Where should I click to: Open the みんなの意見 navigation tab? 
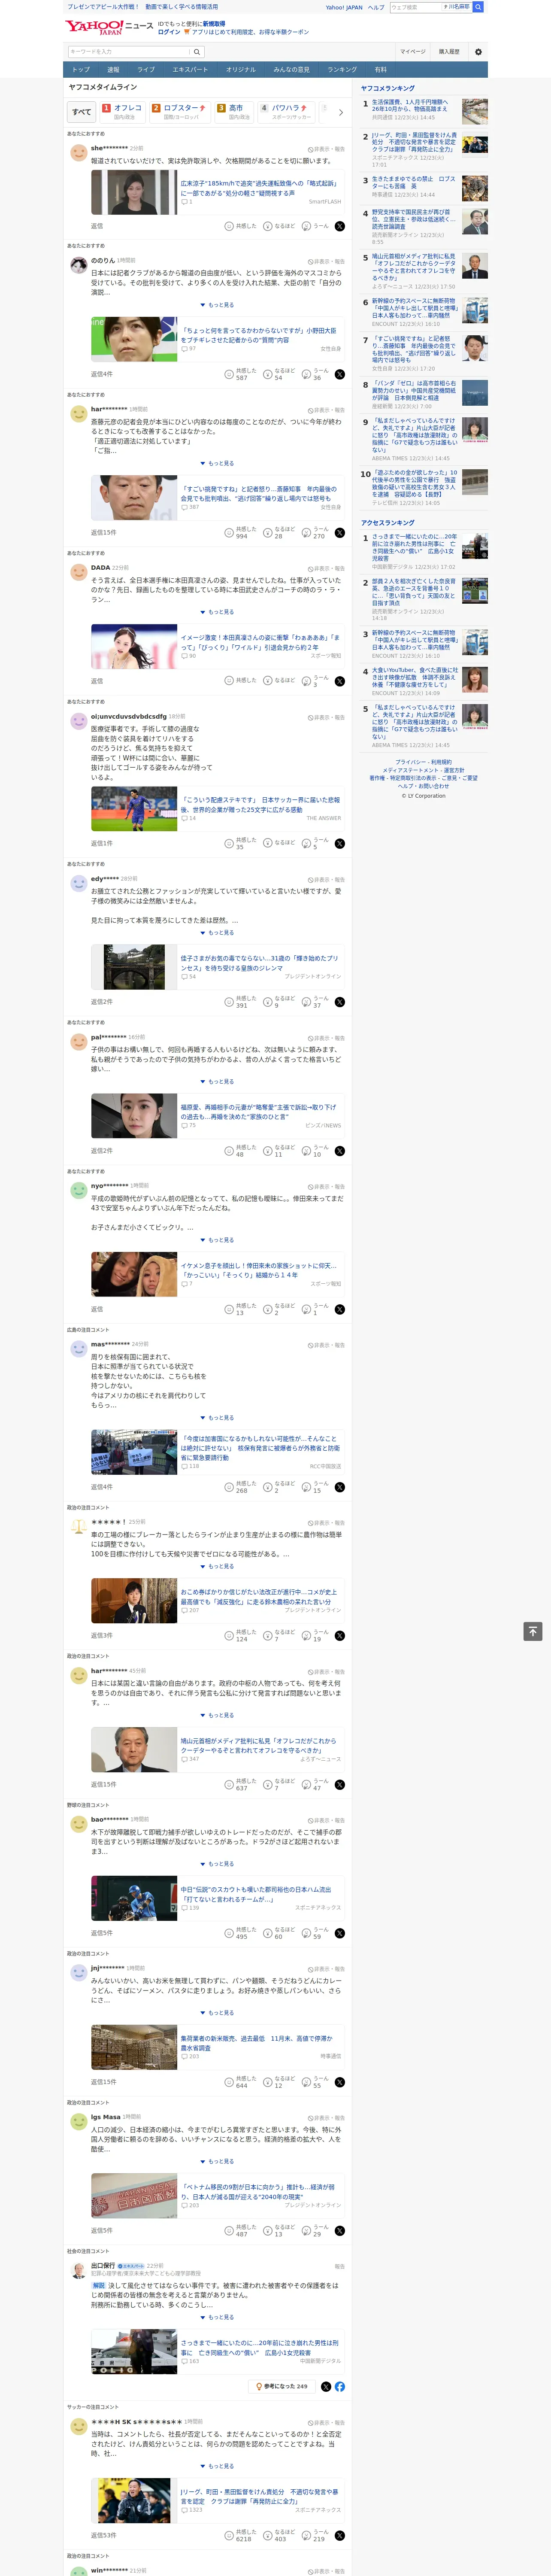(x=291, y=70)
